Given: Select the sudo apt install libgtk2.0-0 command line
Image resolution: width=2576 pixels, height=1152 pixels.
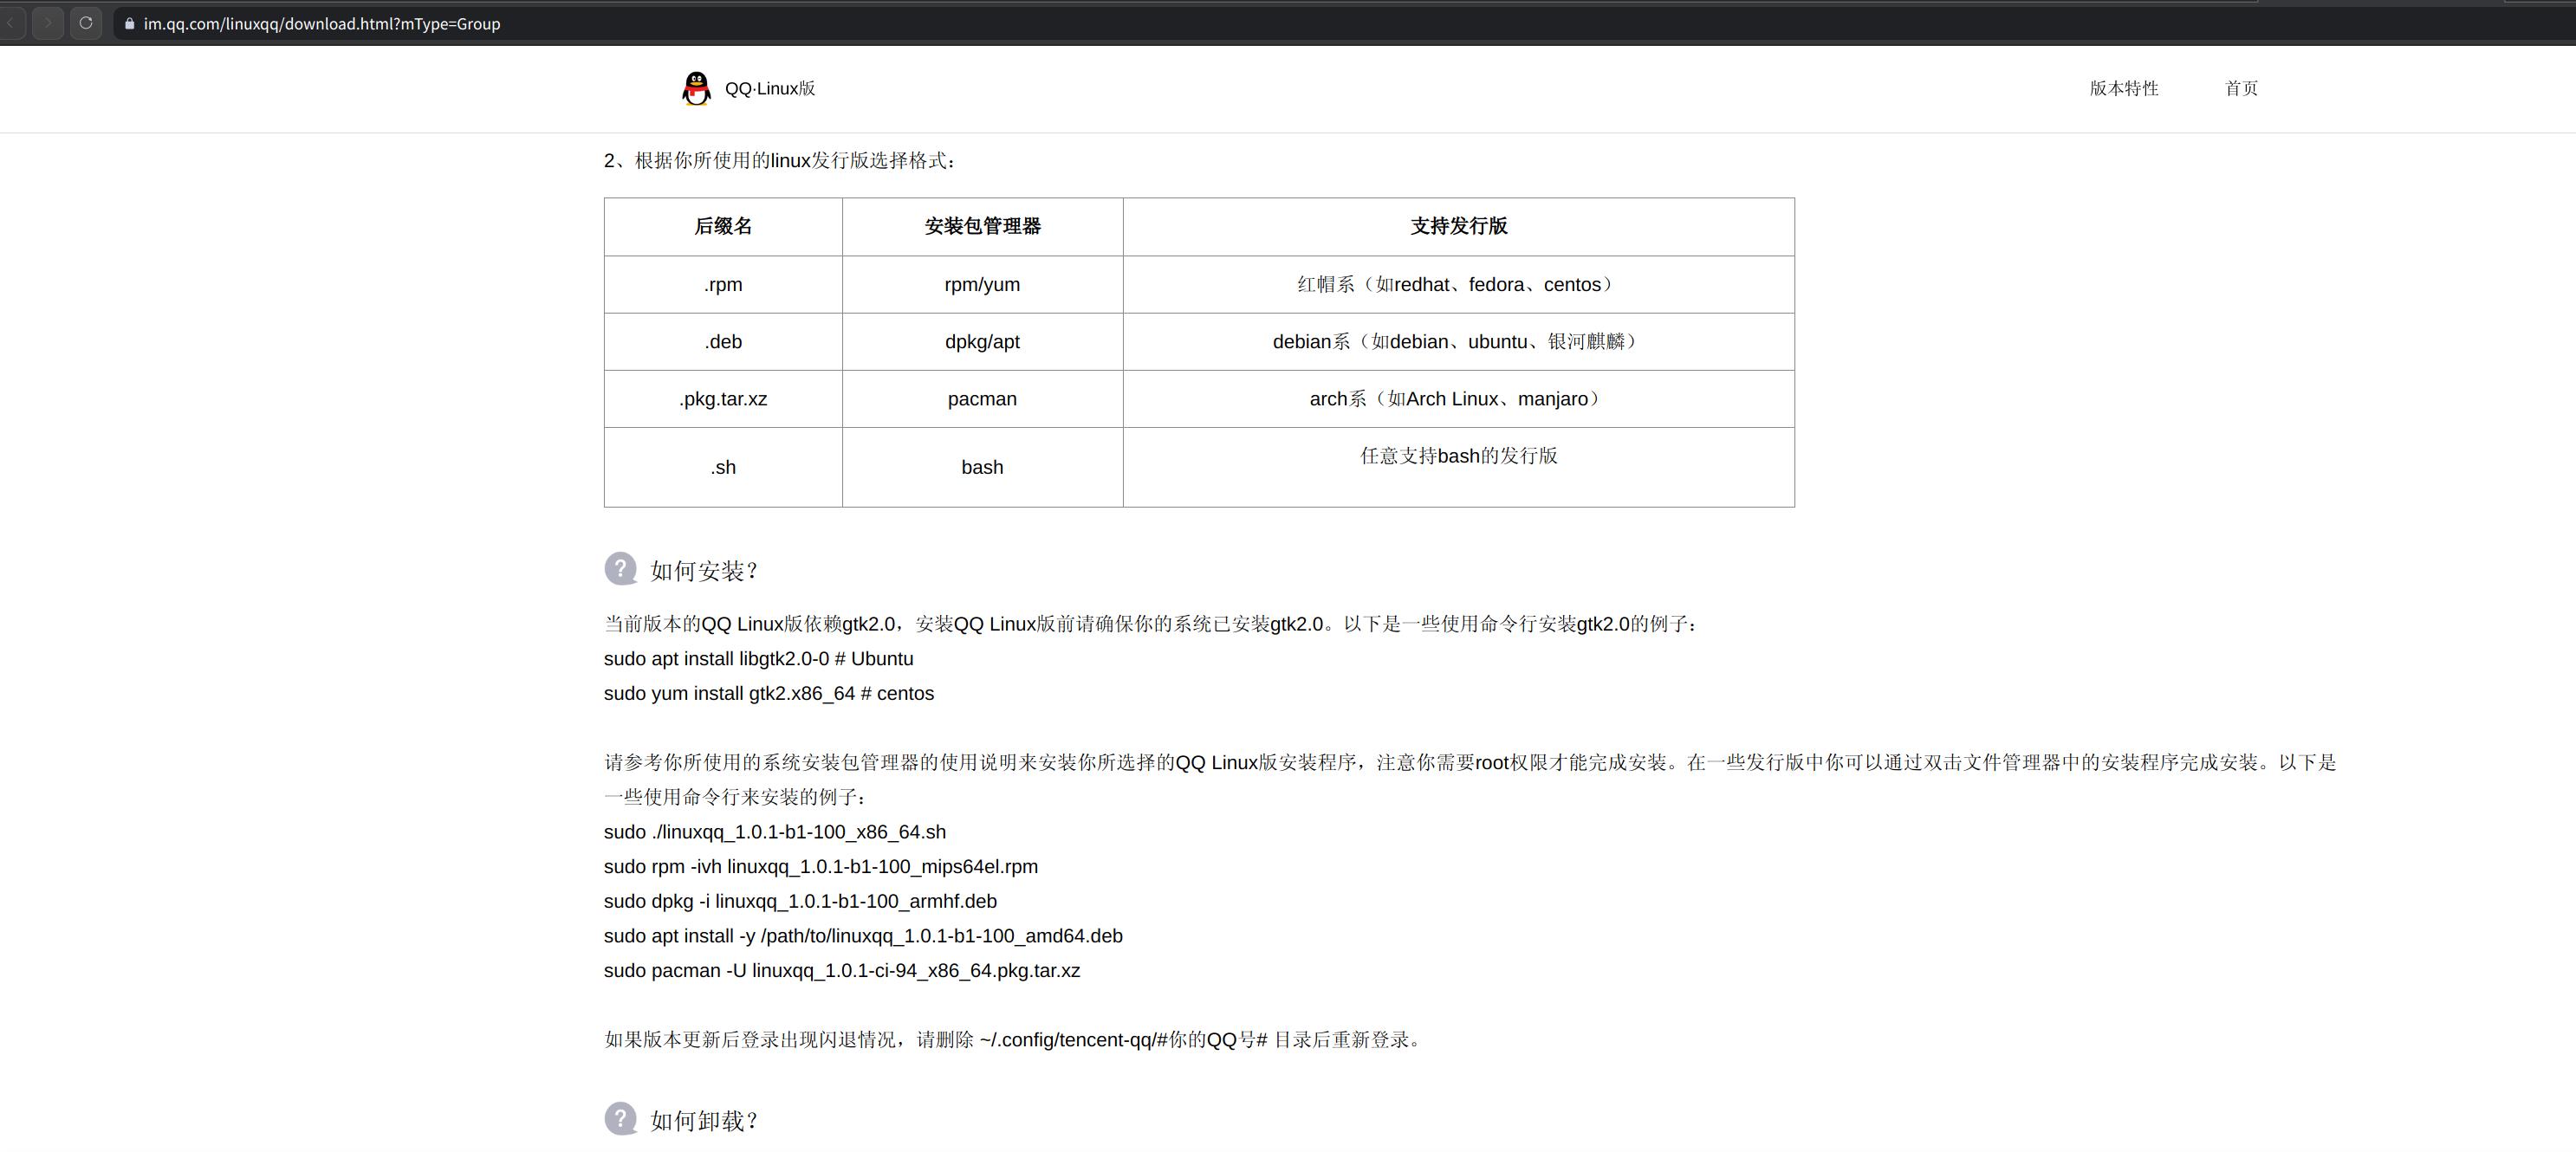Looking at the screenshot, I should tap(758, 658).
